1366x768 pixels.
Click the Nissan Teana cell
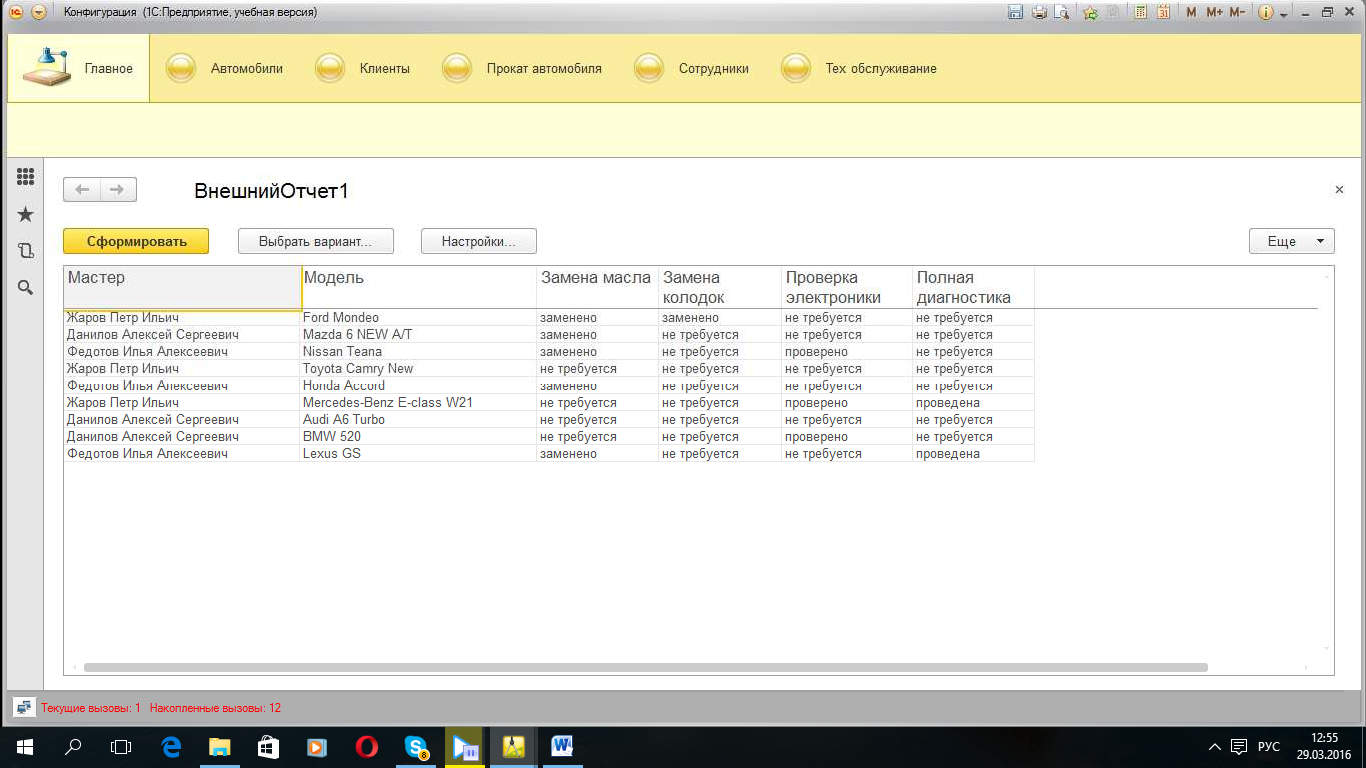point(419,352)
